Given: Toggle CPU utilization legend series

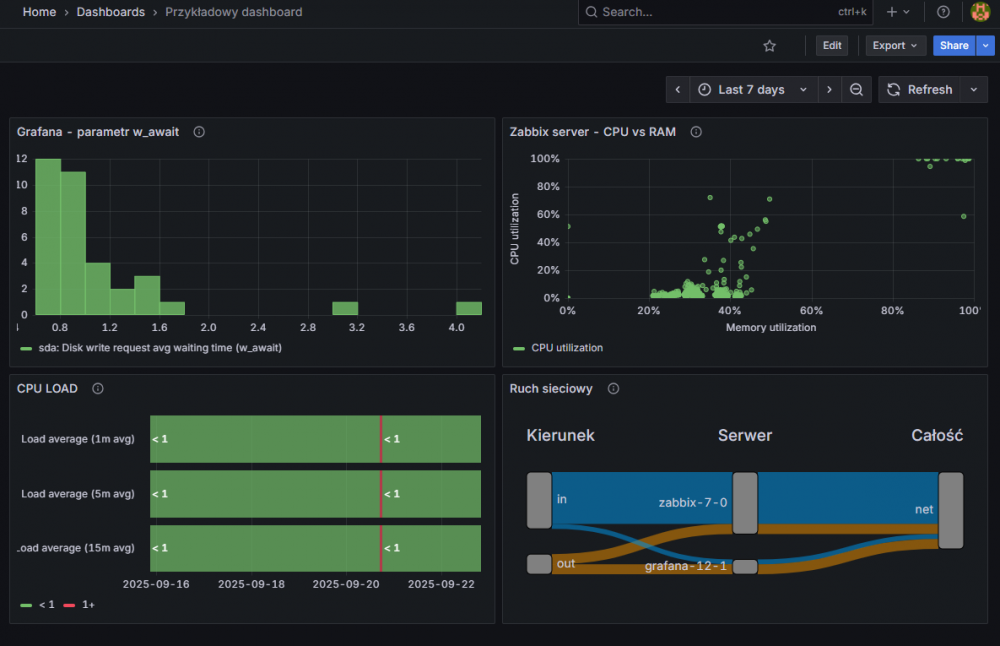Looking at the screenshot, I should (x=566, y=348).
